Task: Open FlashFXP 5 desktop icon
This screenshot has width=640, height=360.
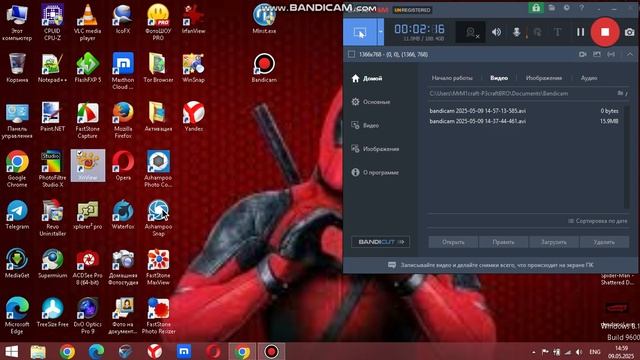Action: [x=87, y=68]
